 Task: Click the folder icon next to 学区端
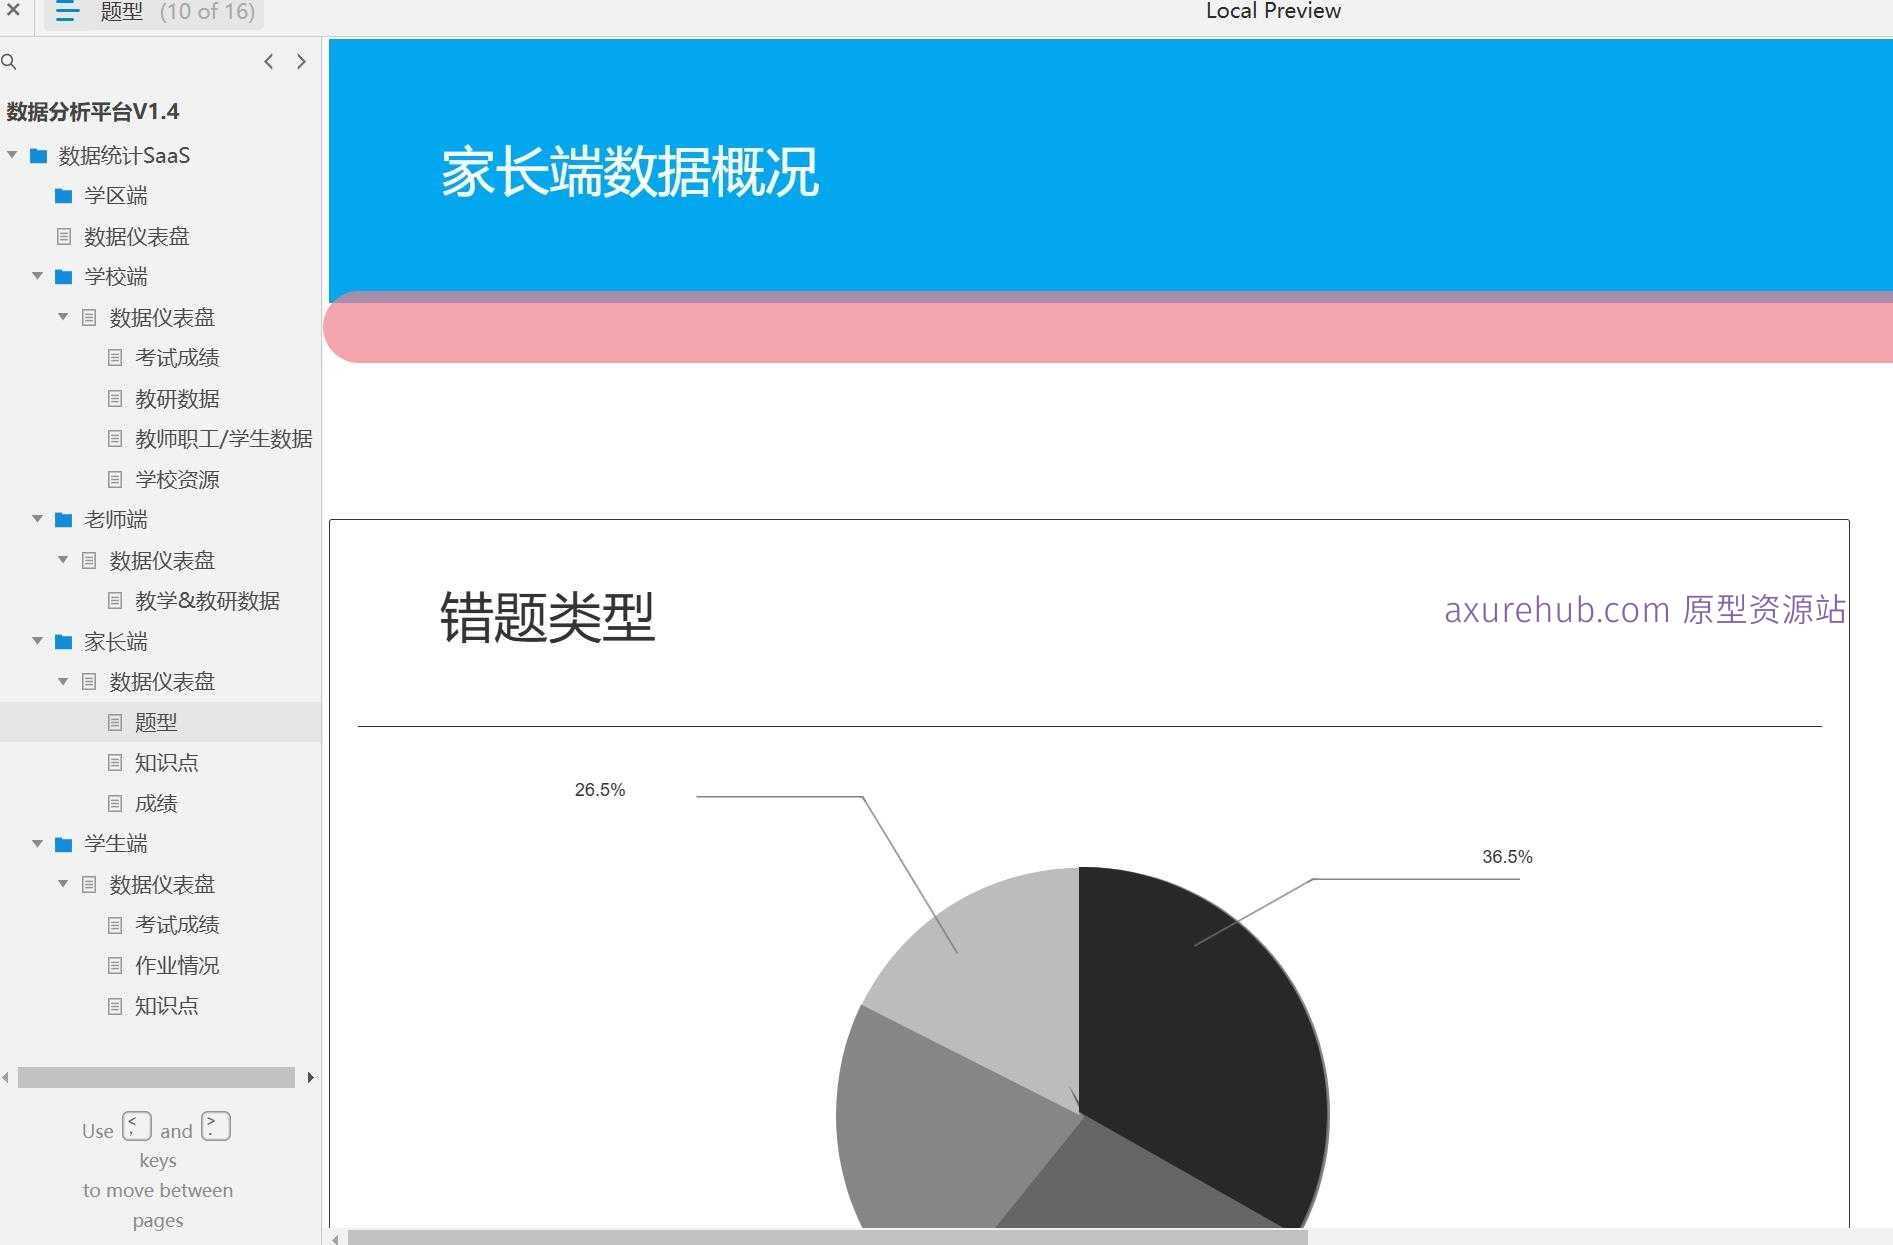pyautogui.click(x=63, y=195)
